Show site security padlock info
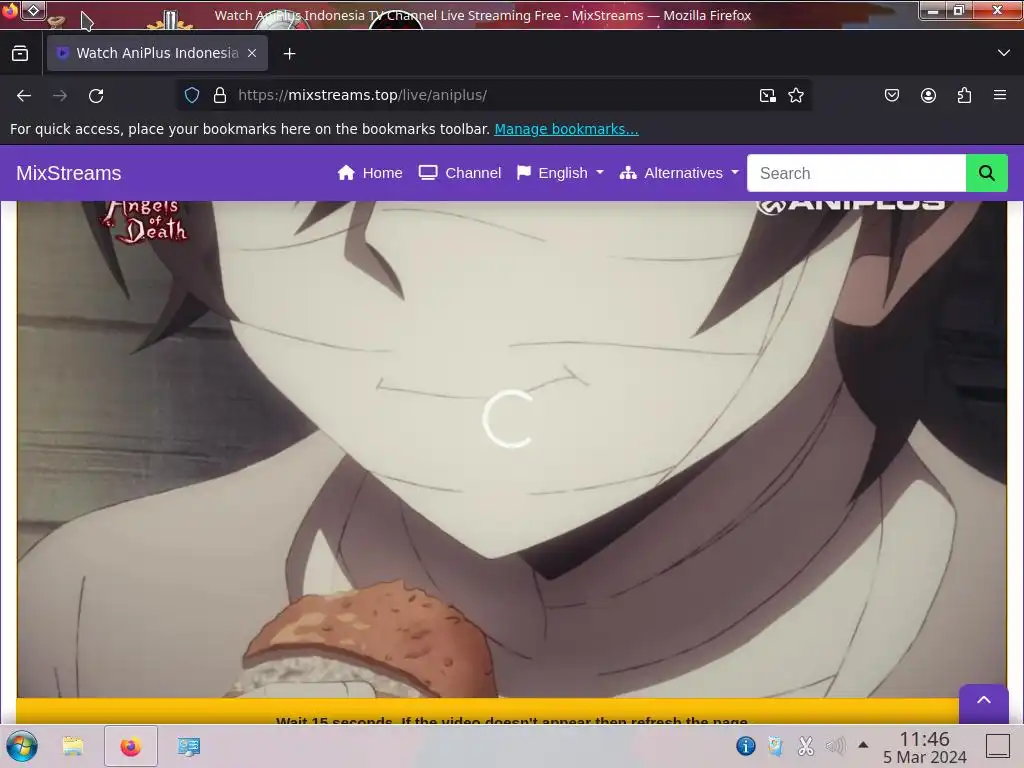The width and height of the screenshot is (1024, 768). point(220,95)
